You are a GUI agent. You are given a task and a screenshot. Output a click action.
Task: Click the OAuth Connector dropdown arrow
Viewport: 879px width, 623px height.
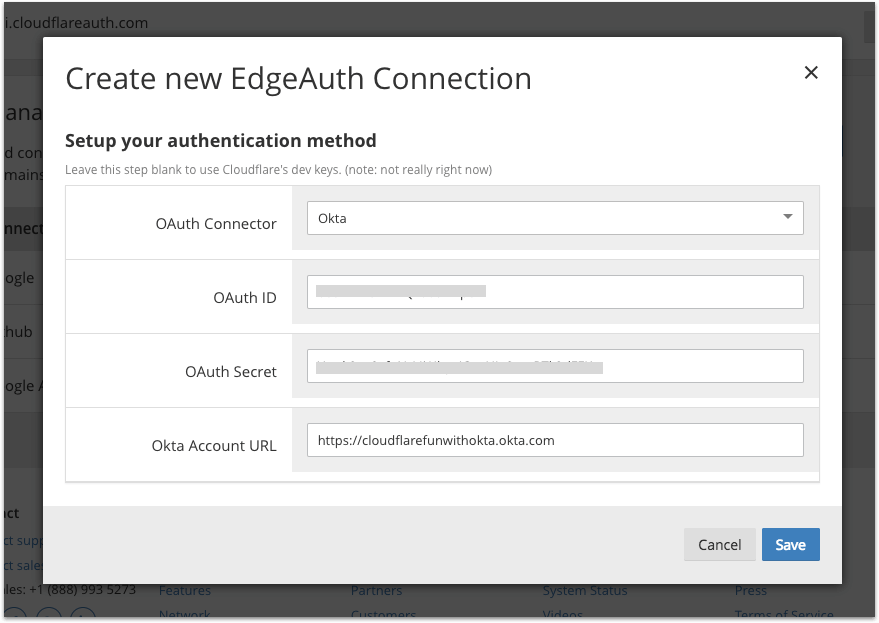pyautogui.click(x=788, y=217)
